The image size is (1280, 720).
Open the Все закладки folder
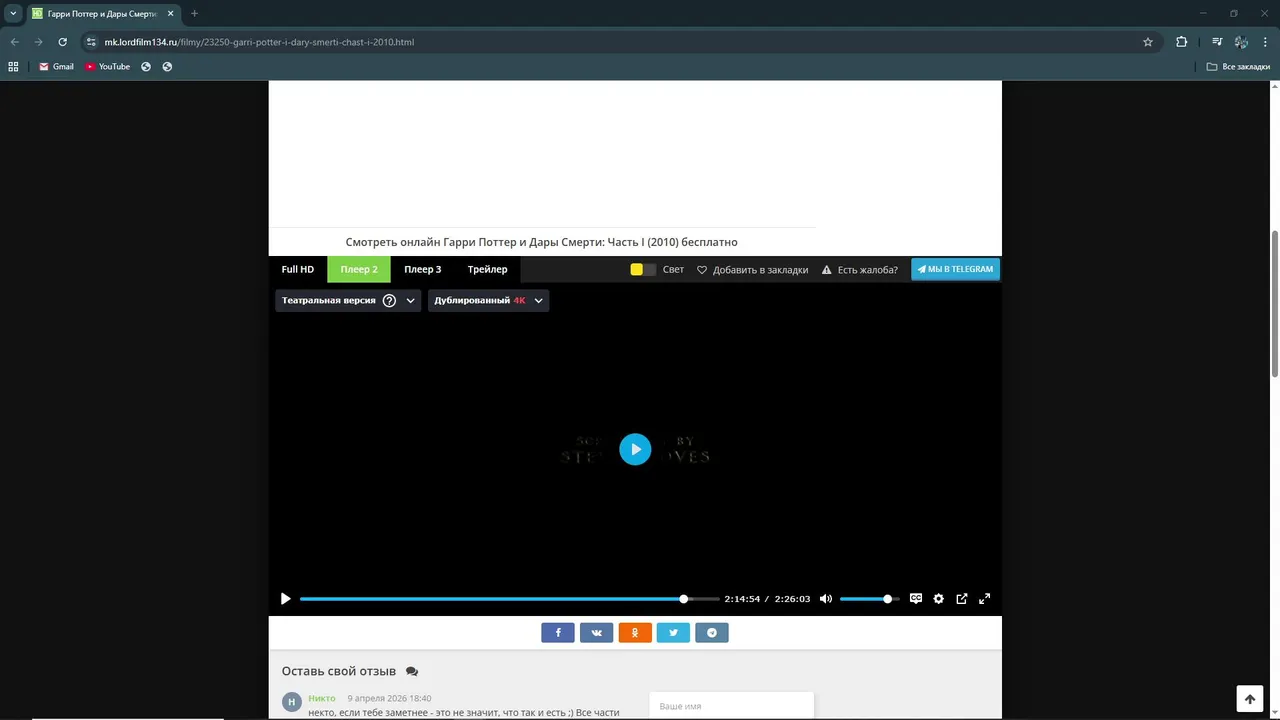pos(1238,67)
